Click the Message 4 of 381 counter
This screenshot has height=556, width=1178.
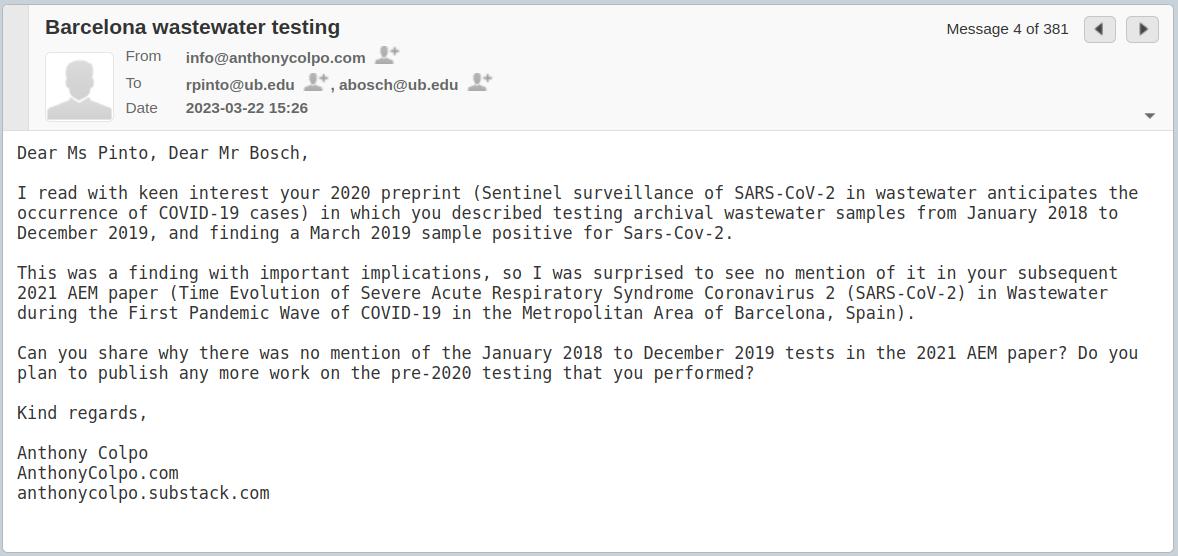(1007, 29)
